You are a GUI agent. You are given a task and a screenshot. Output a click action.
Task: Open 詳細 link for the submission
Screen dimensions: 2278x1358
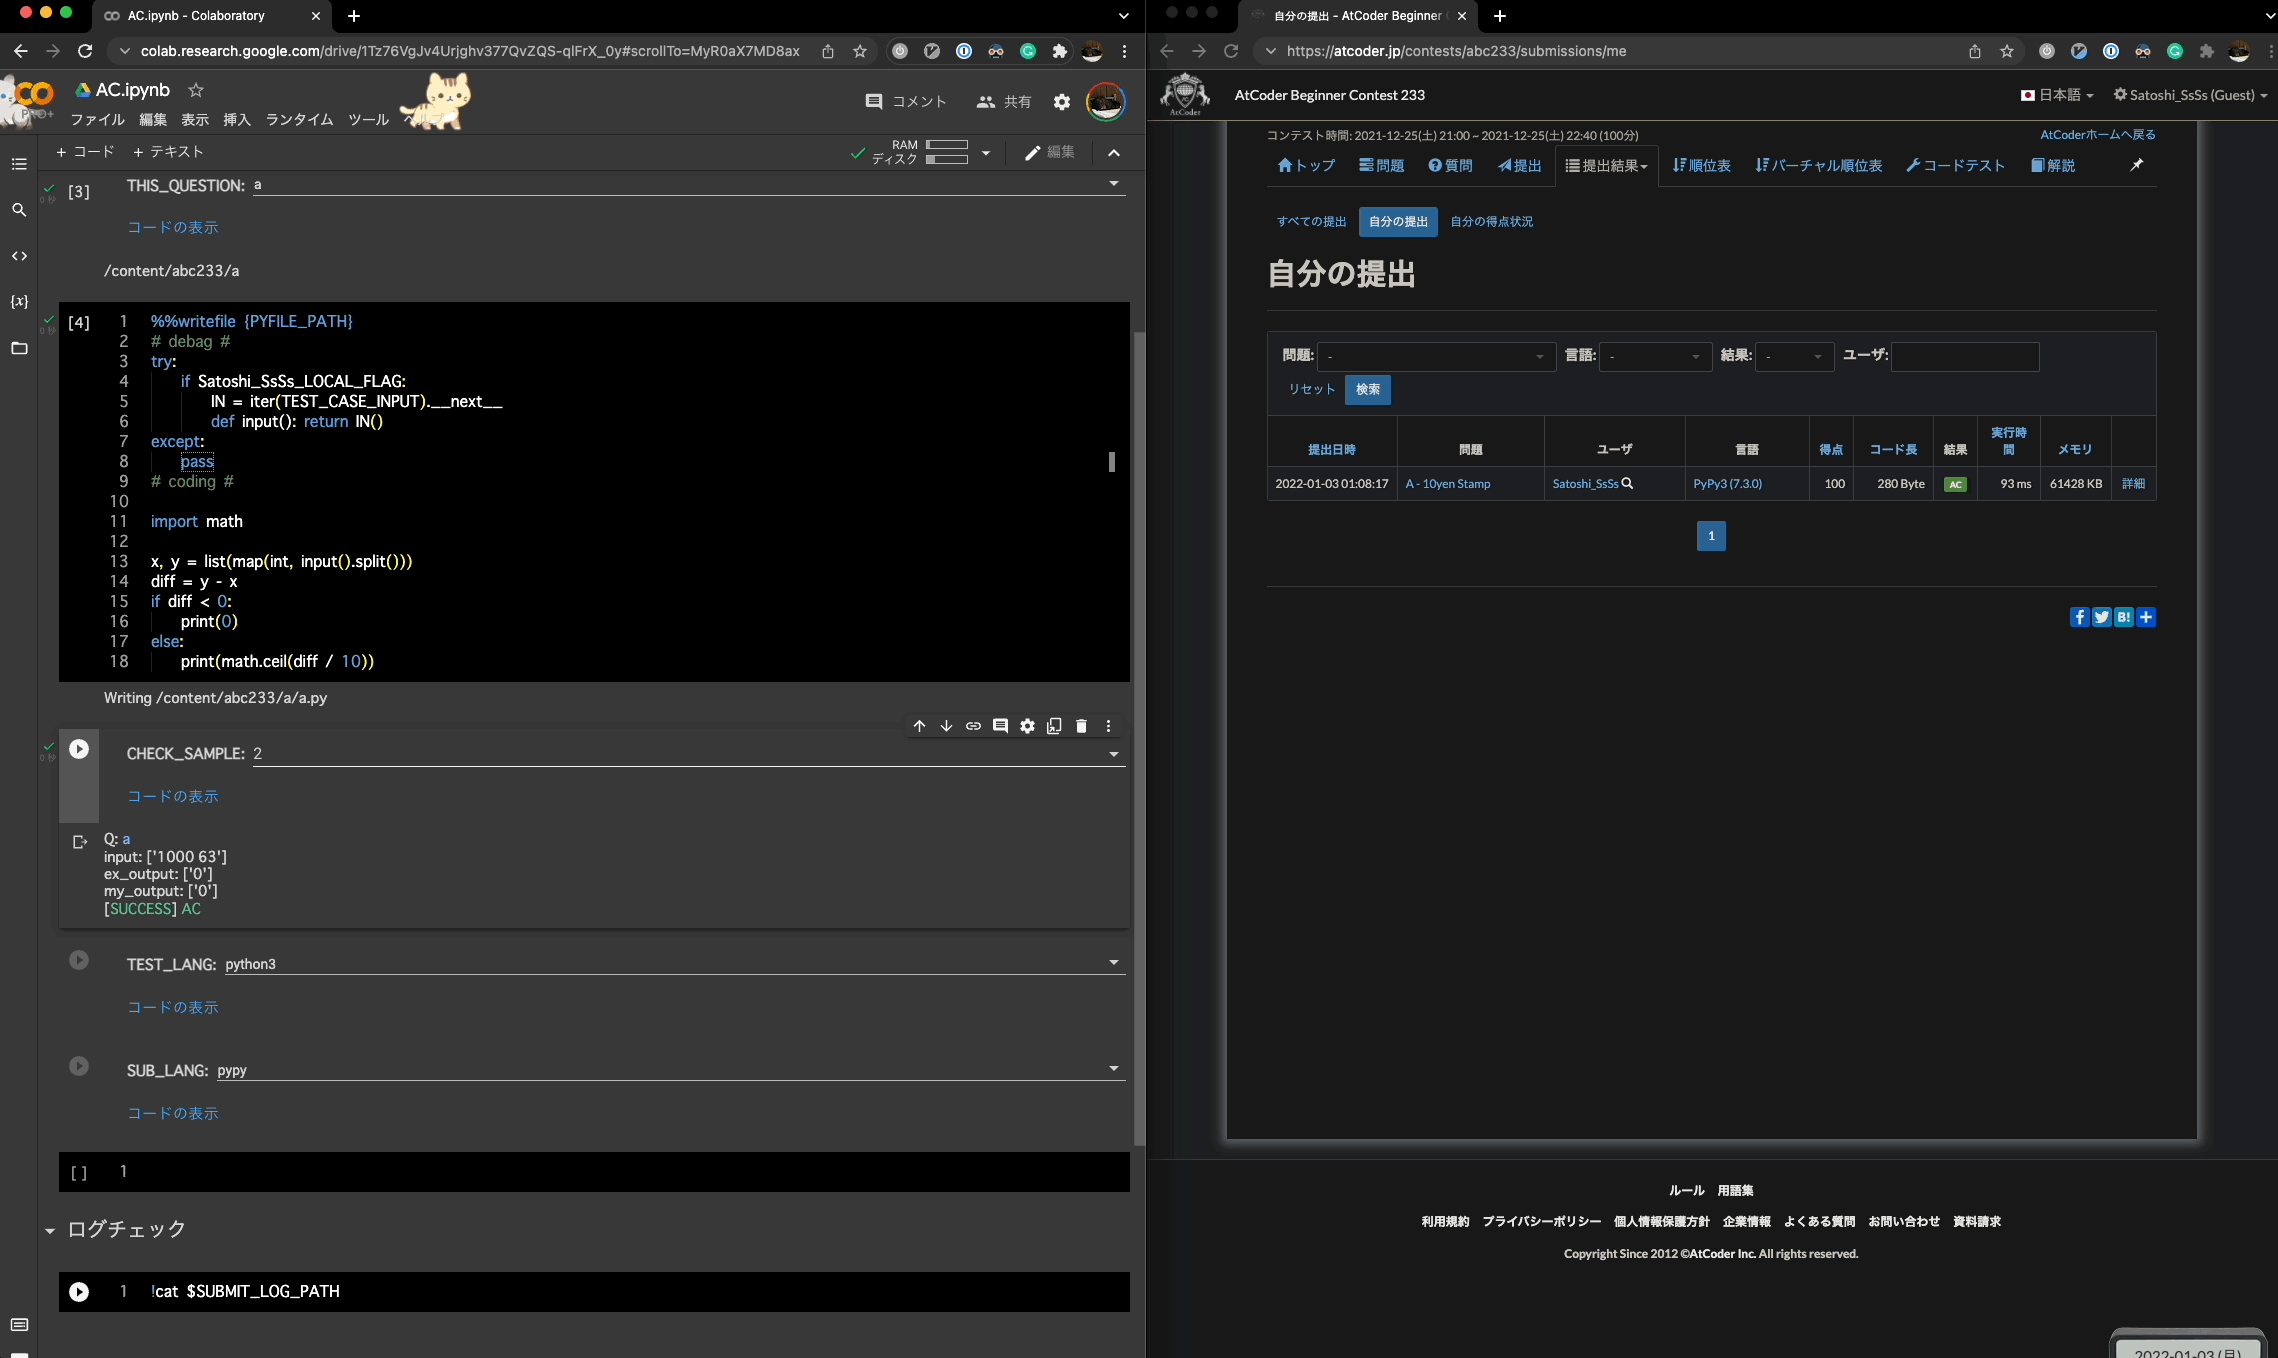point(2133,484)
